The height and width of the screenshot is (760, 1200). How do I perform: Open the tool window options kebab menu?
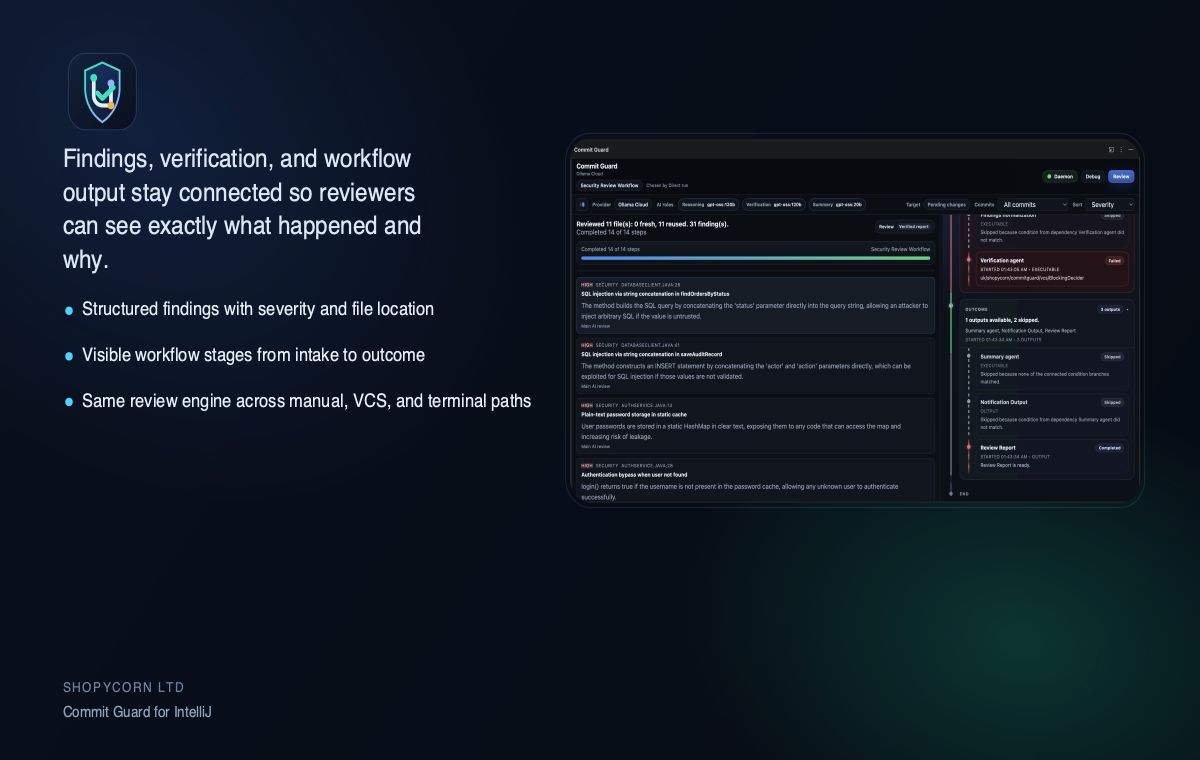(1121, 150)
